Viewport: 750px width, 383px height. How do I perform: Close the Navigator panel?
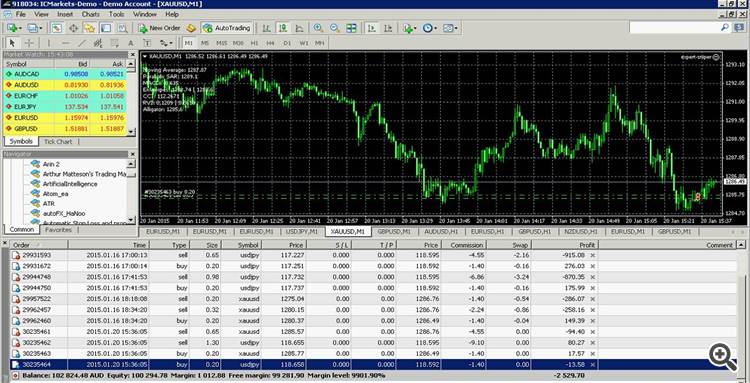132,154
